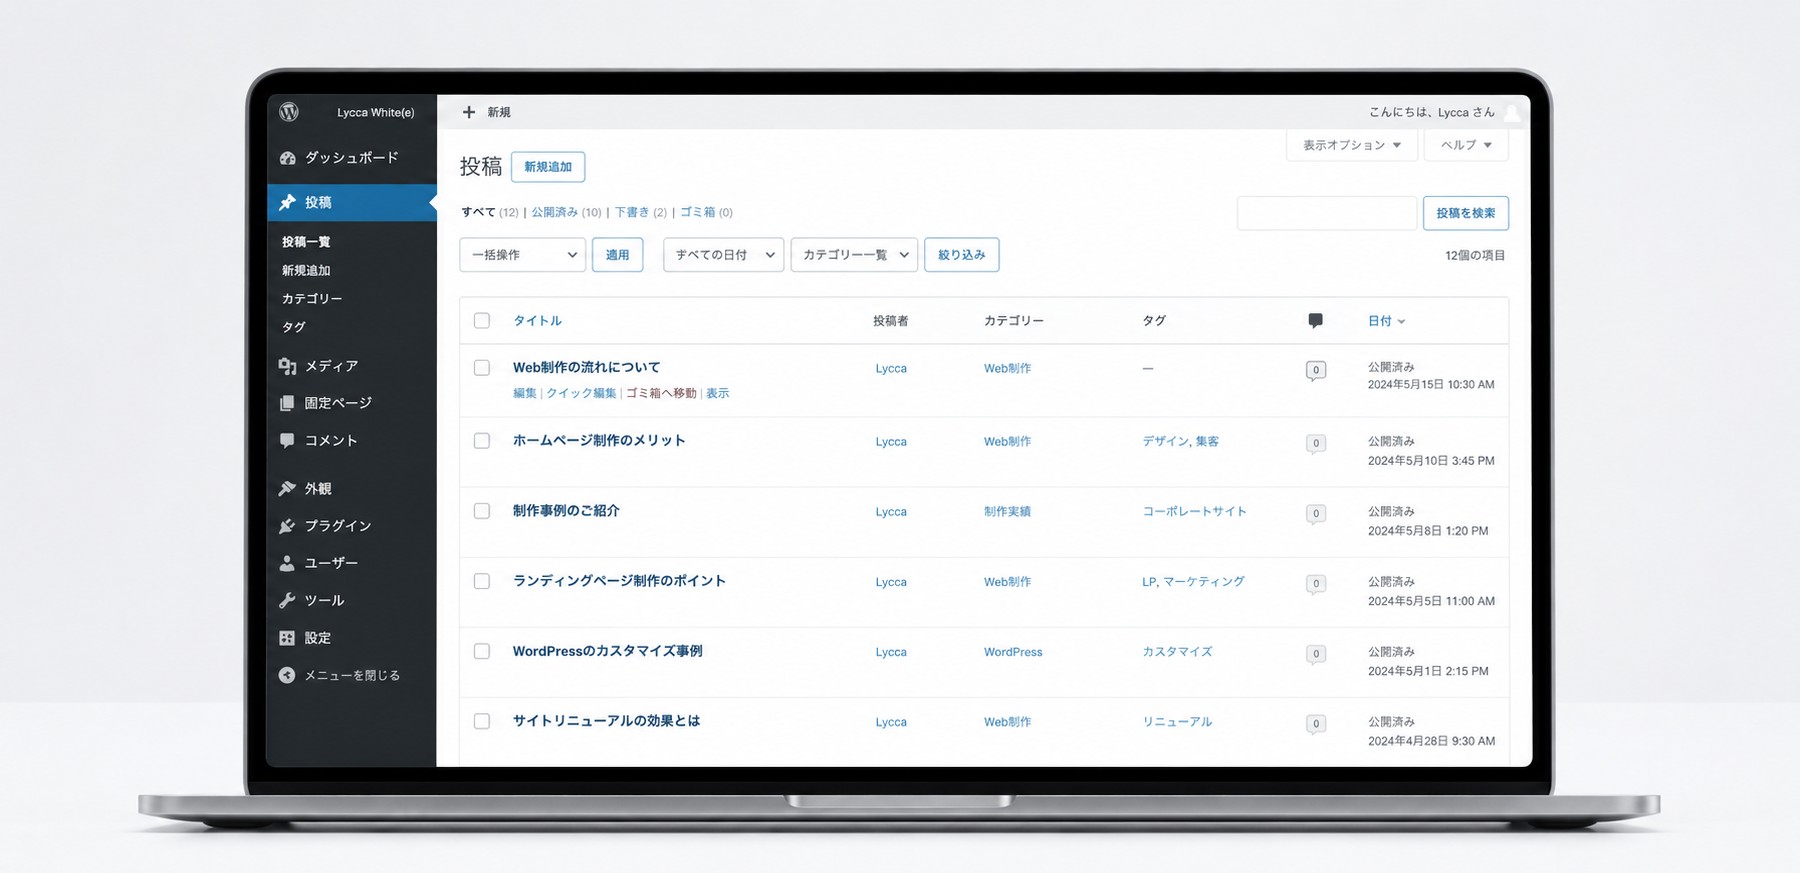Screen dimensions: 1800x873
Task: Open the ホームページ制作のメリット post title
Action: (x=599, y=440)
